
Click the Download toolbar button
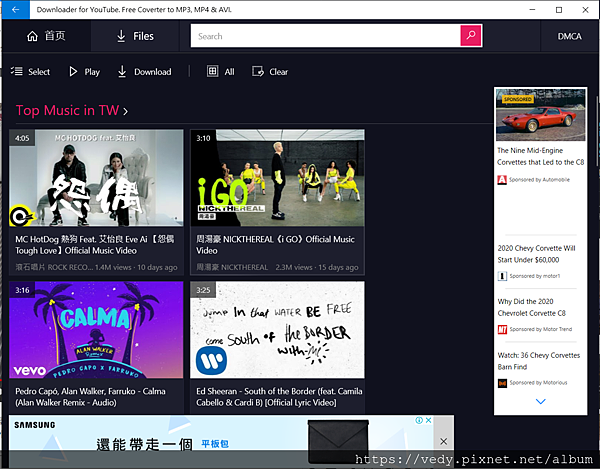pos(144,72)
